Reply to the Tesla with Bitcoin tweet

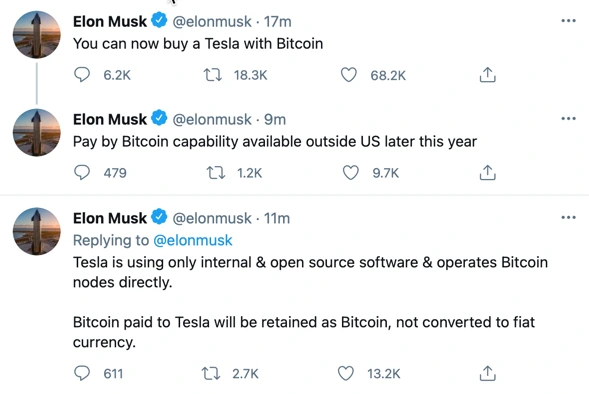pyautogui.click(x=82, y=75)
